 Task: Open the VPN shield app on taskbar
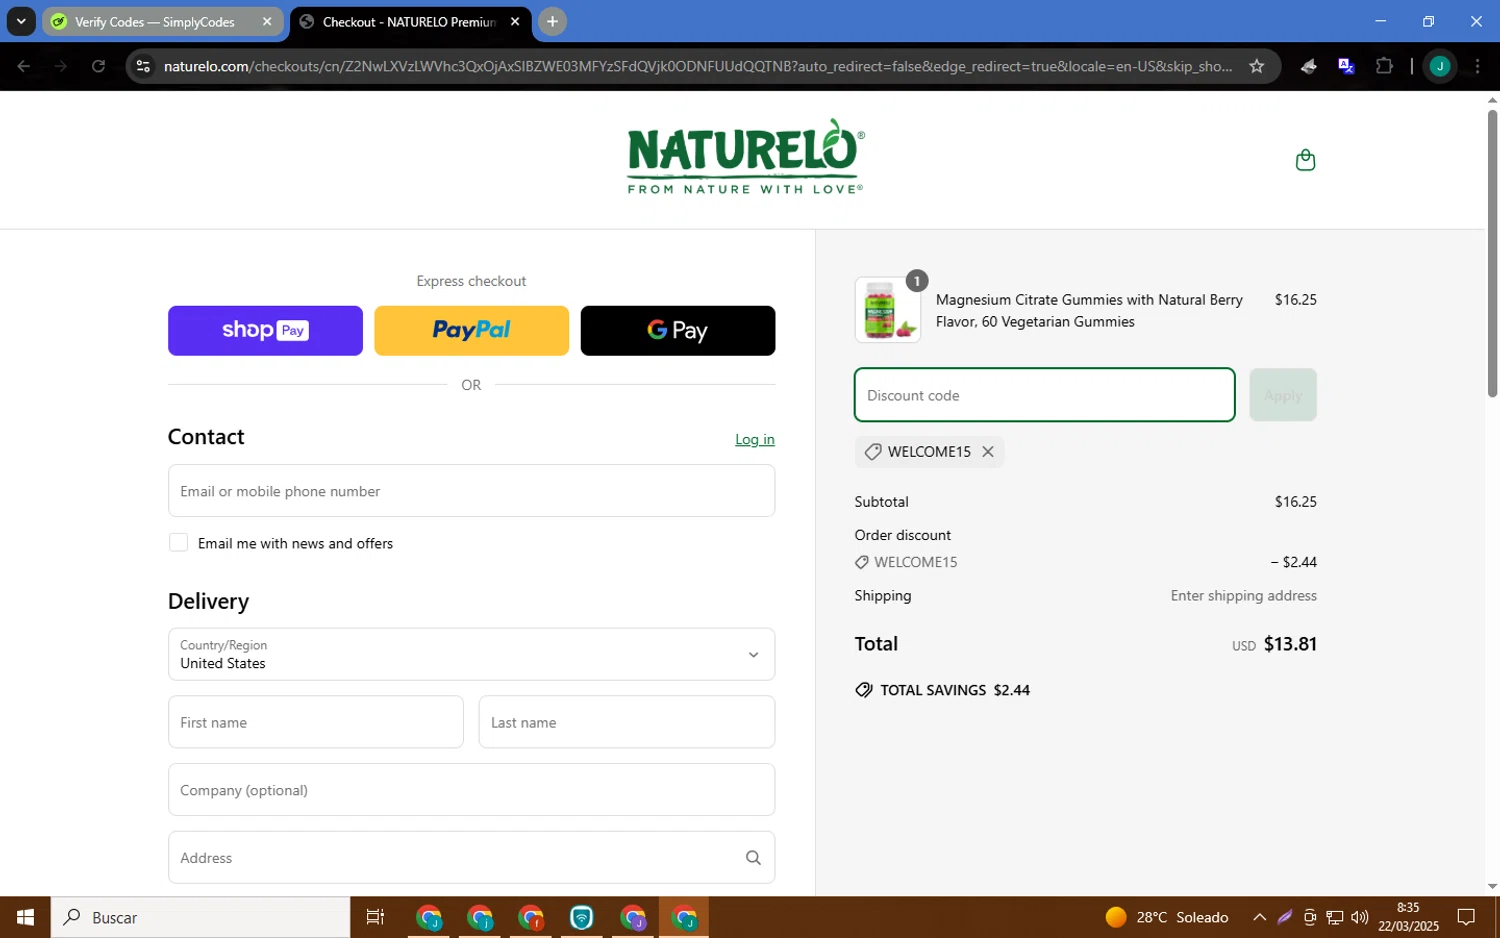[x=582, y=917]
